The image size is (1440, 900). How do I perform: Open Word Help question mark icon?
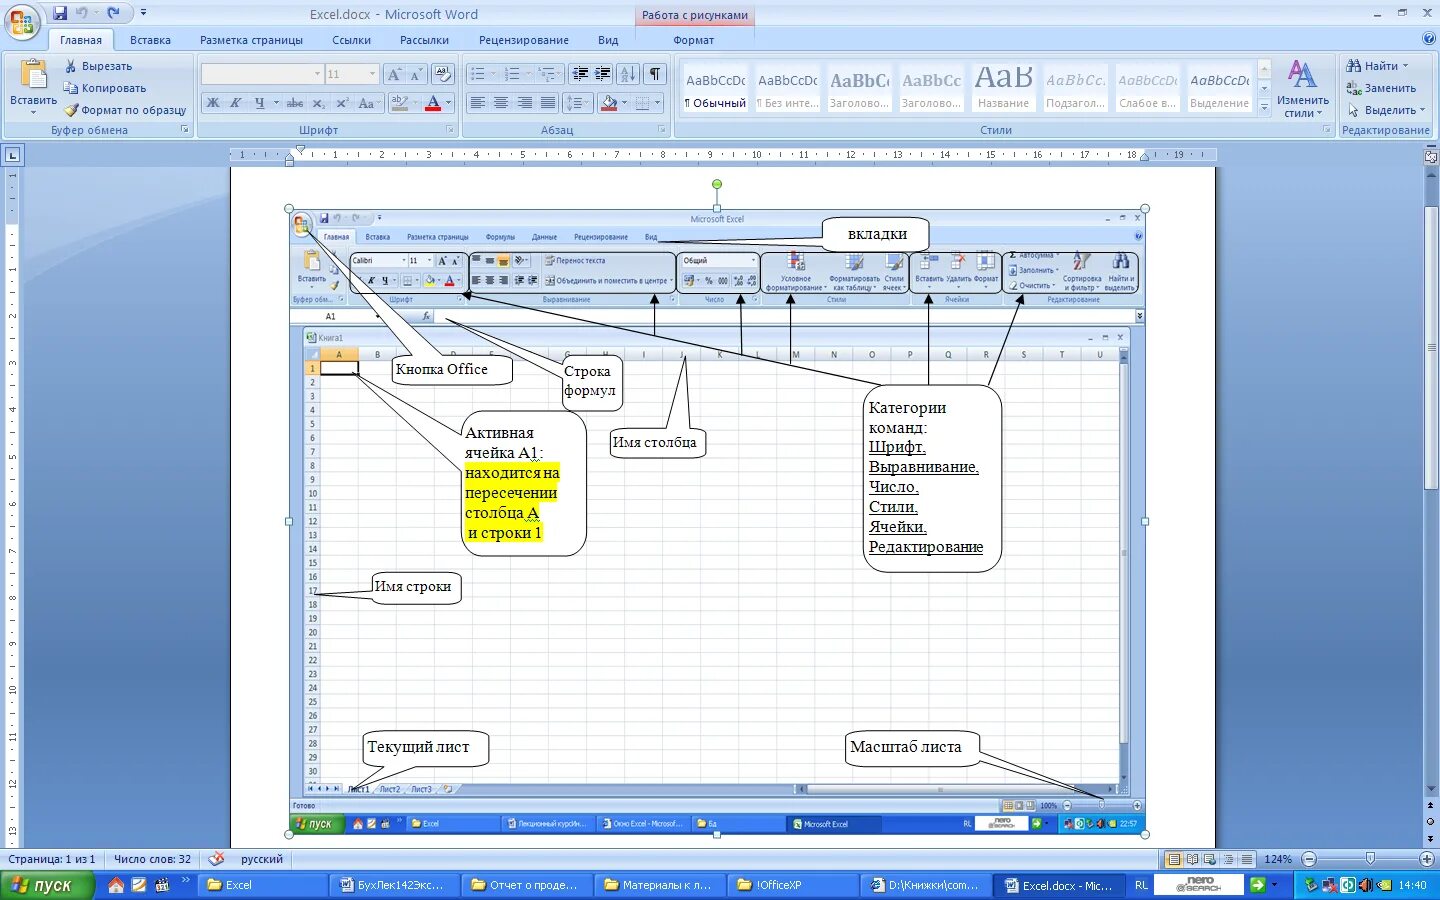(x=1428, y=39)
